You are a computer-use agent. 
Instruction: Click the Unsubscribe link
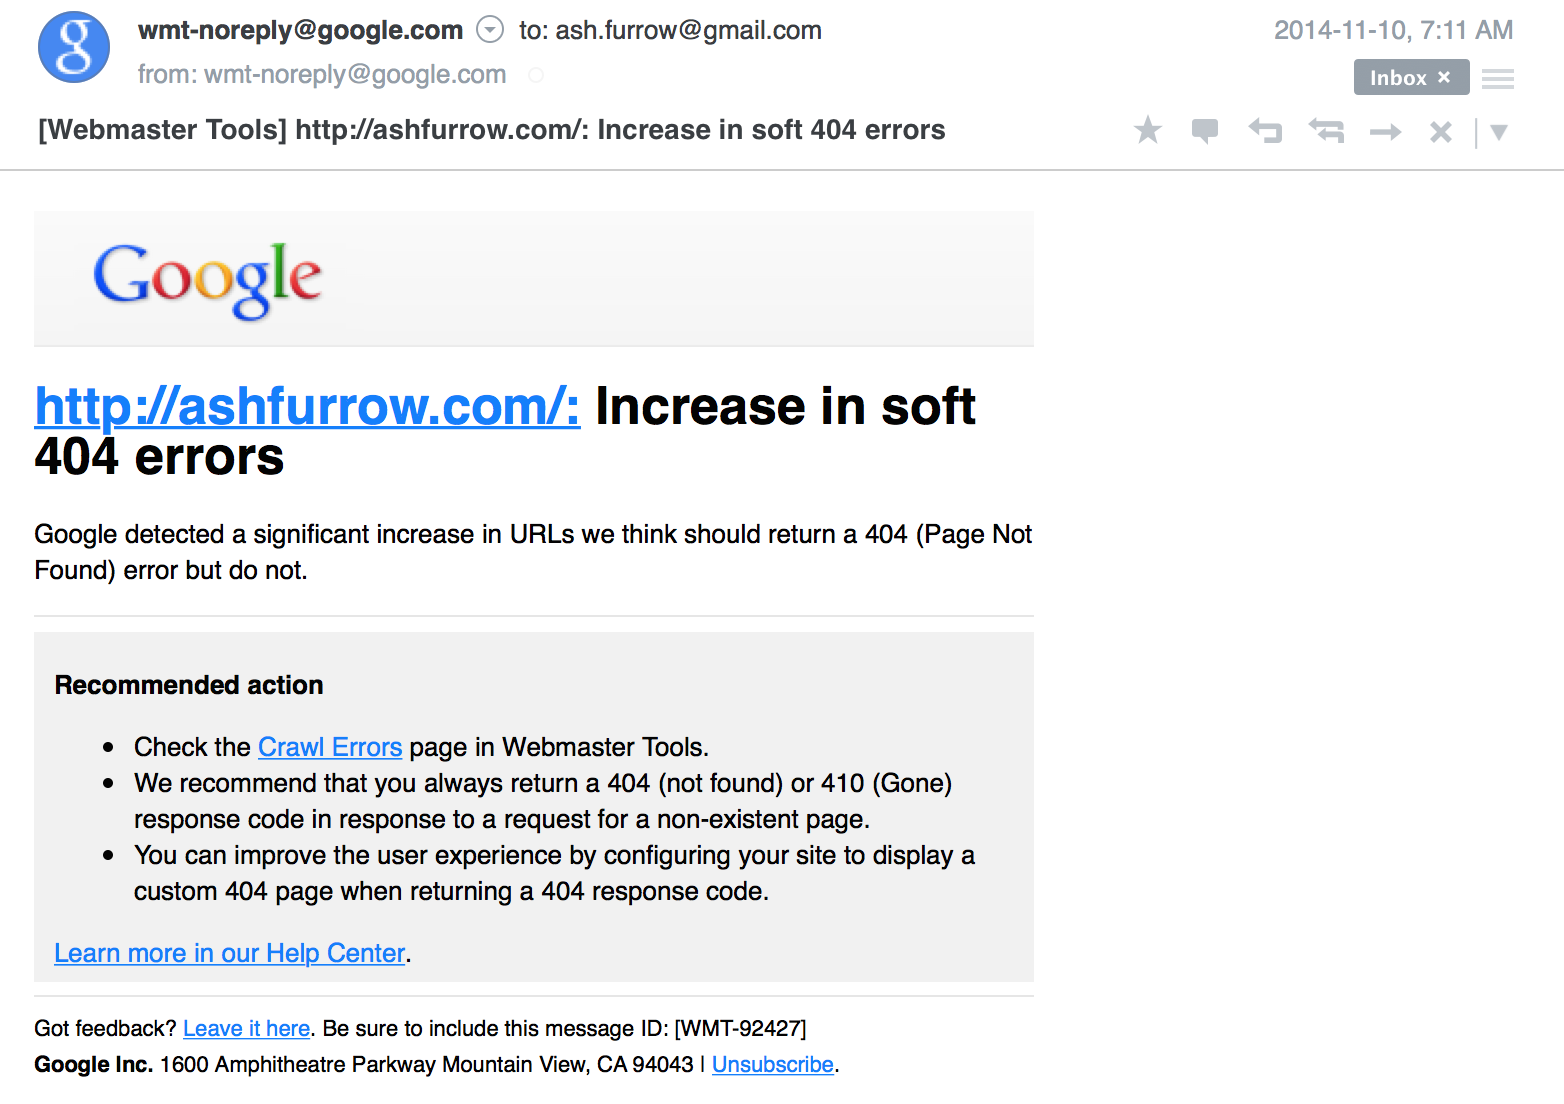772,1064
